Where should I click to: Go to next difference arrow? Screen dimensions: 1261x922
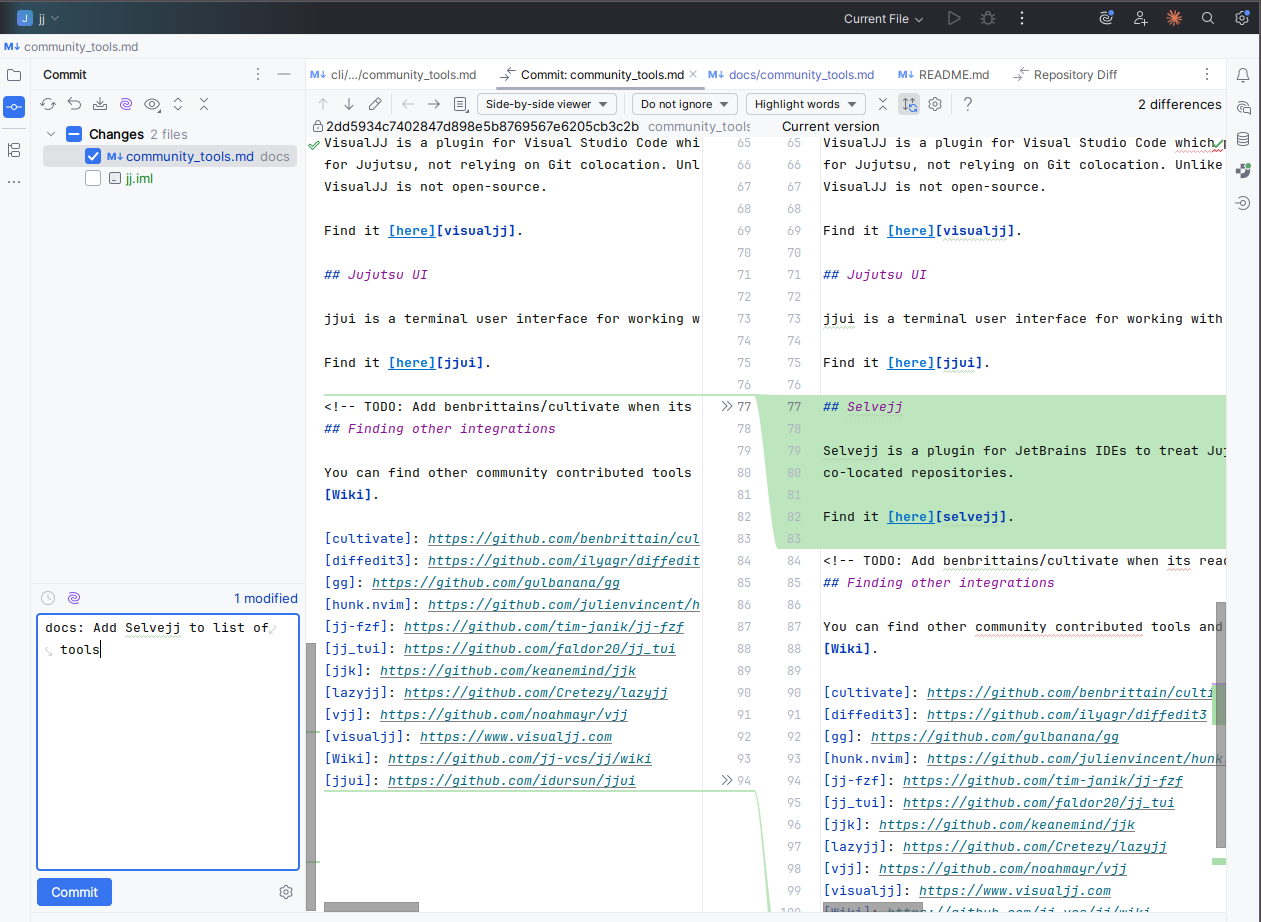click(x=348, y=104)
